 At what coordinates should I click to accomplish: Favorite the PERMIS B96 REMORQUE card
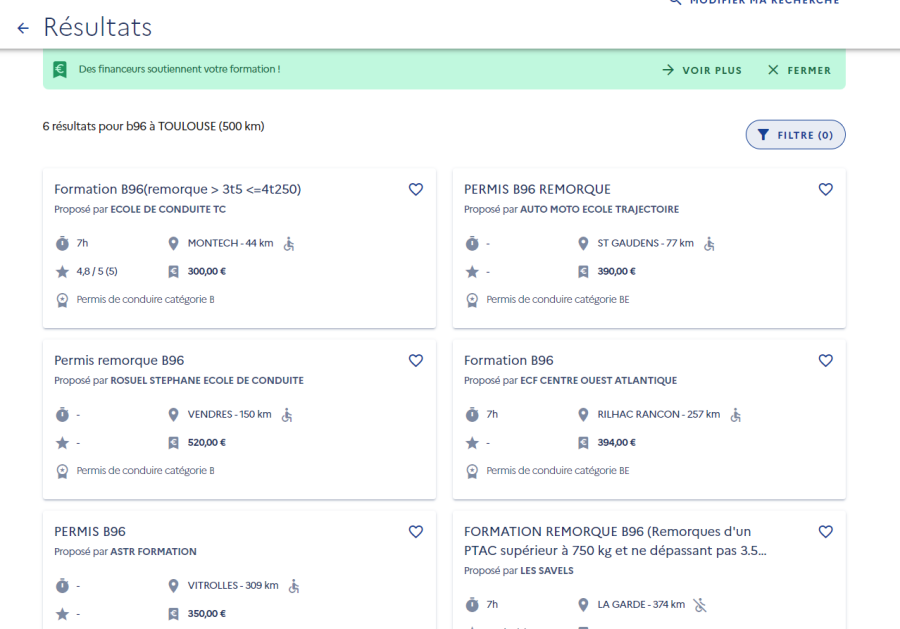coord(825,189)
